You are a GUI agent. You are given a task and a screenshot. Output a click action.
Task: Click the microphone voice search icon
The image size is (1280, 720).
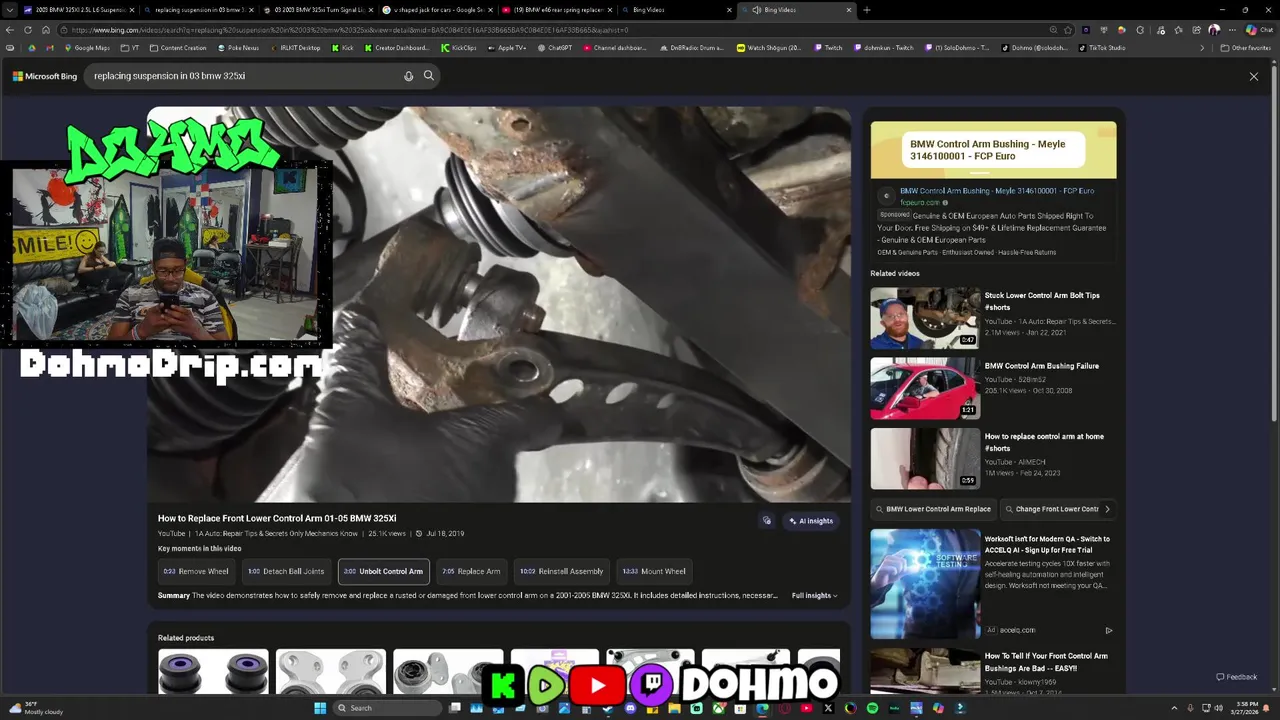pos(408,76)
